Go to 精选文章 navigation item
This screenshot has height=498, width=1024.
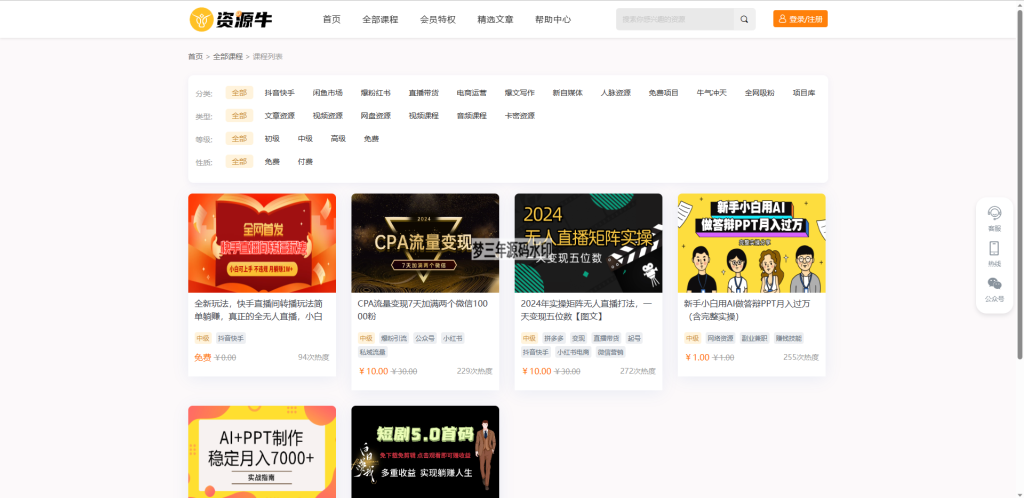tap(496, 19)
